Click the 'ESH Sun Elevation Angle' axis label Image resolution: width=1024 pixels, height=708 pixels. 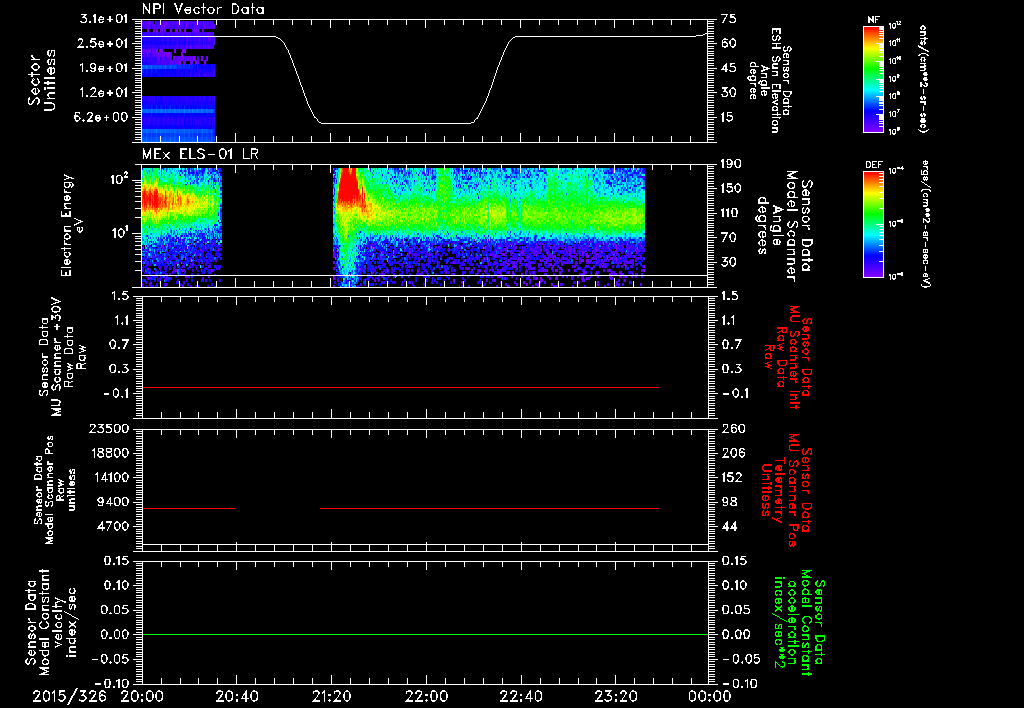[770, 80]
